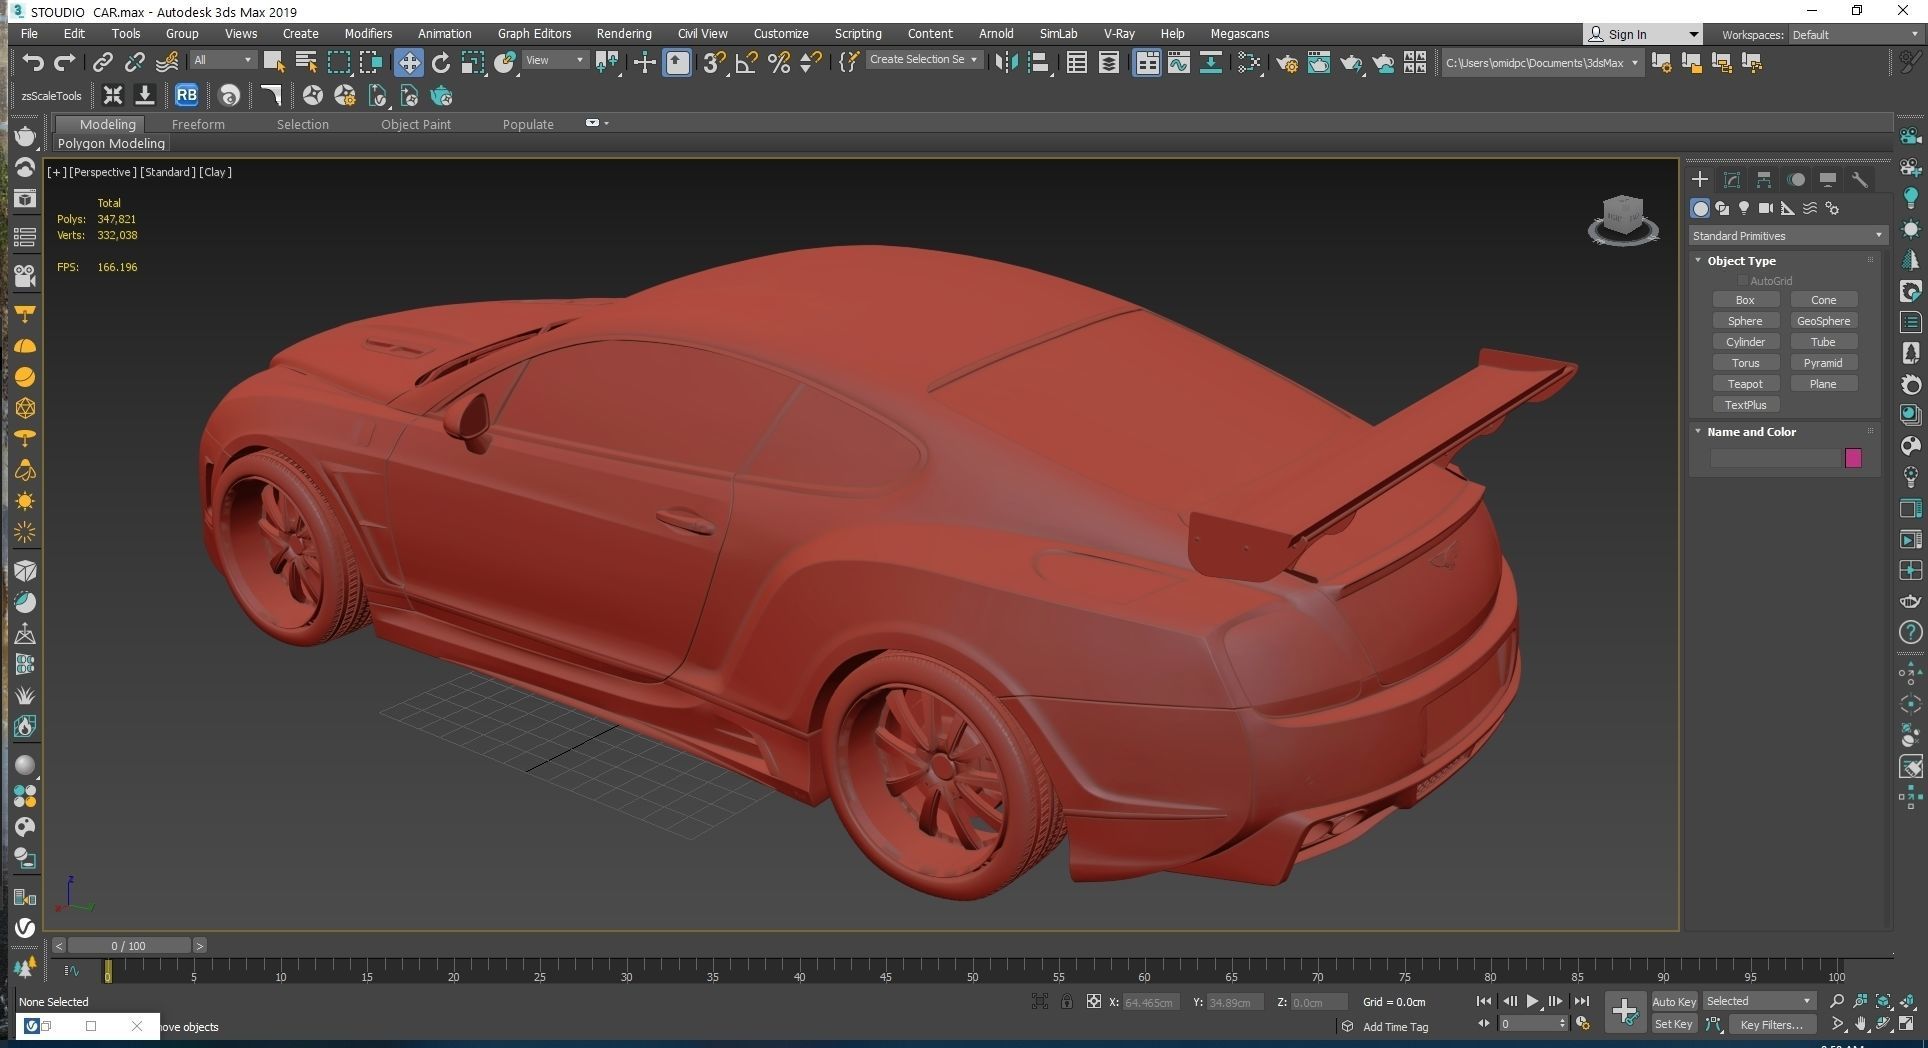Create a Box primitive
Image resolution: width=1928 pixels, height=1048 pixels.
[x=1745, y=300]
